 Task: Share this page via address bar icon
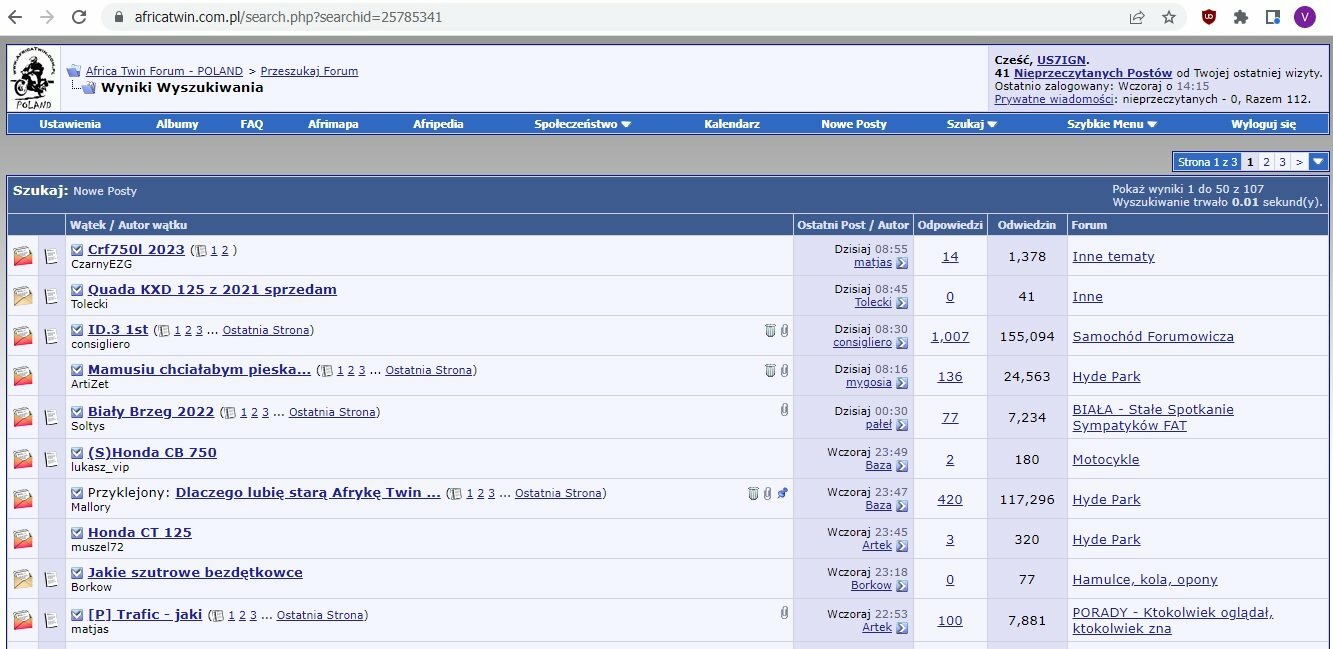click(x=1137, y=17)
